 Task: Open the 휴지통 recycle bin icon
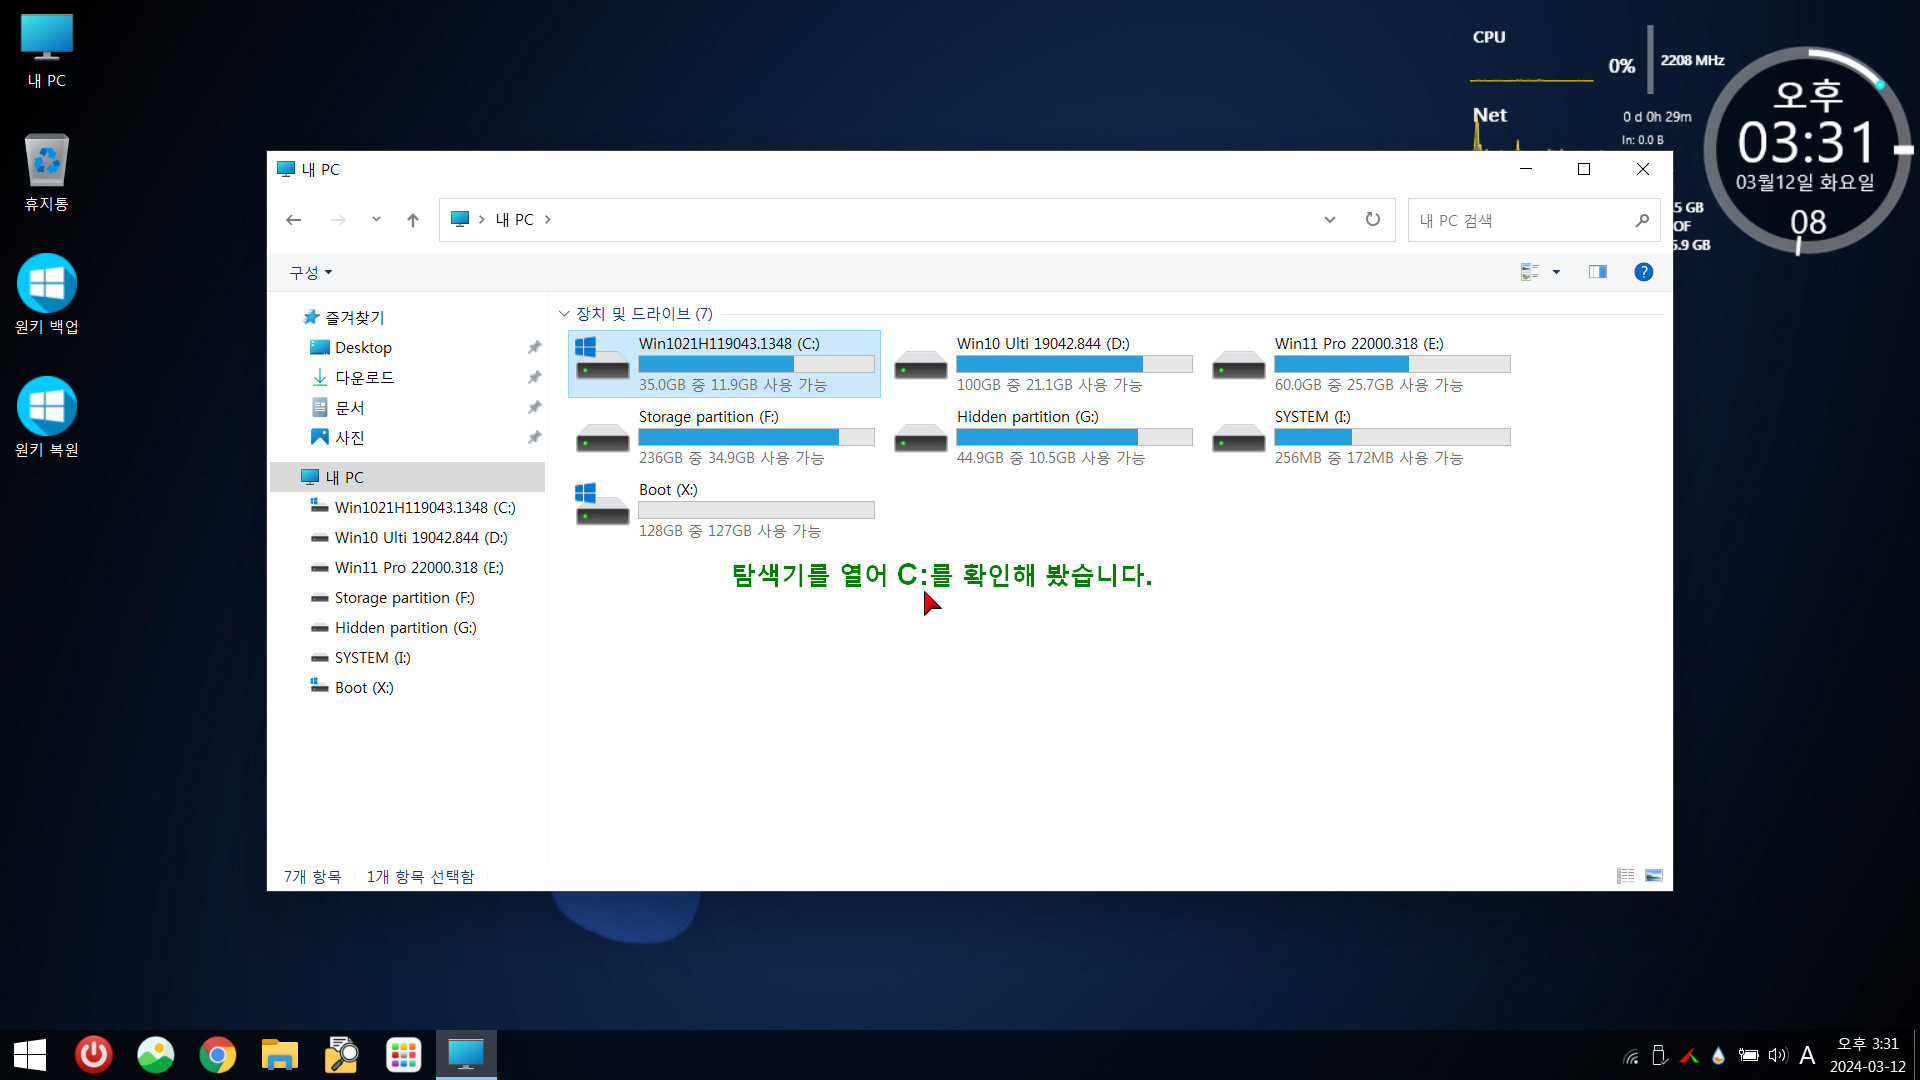point(46,172)
